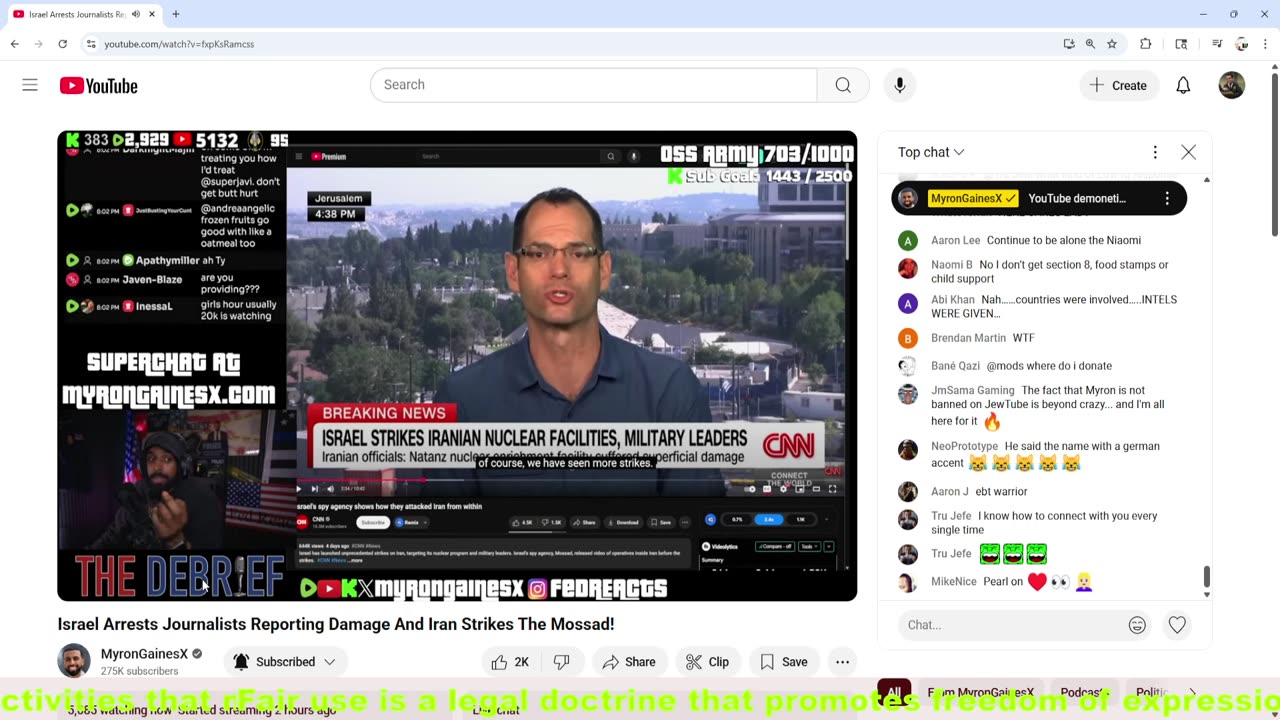Expand the Top chat dropdown
The height and width of the screenshot is (720, 1280).
[x=931, y=152]
